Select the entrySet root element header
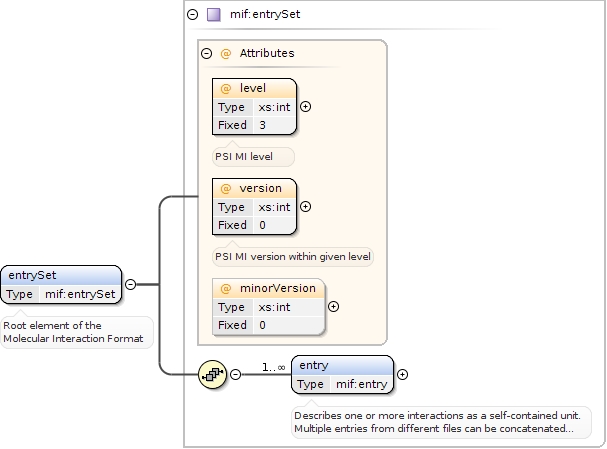The height and width of the screenshot is (449, 607). pyautogui.click(x=61, y=275)
